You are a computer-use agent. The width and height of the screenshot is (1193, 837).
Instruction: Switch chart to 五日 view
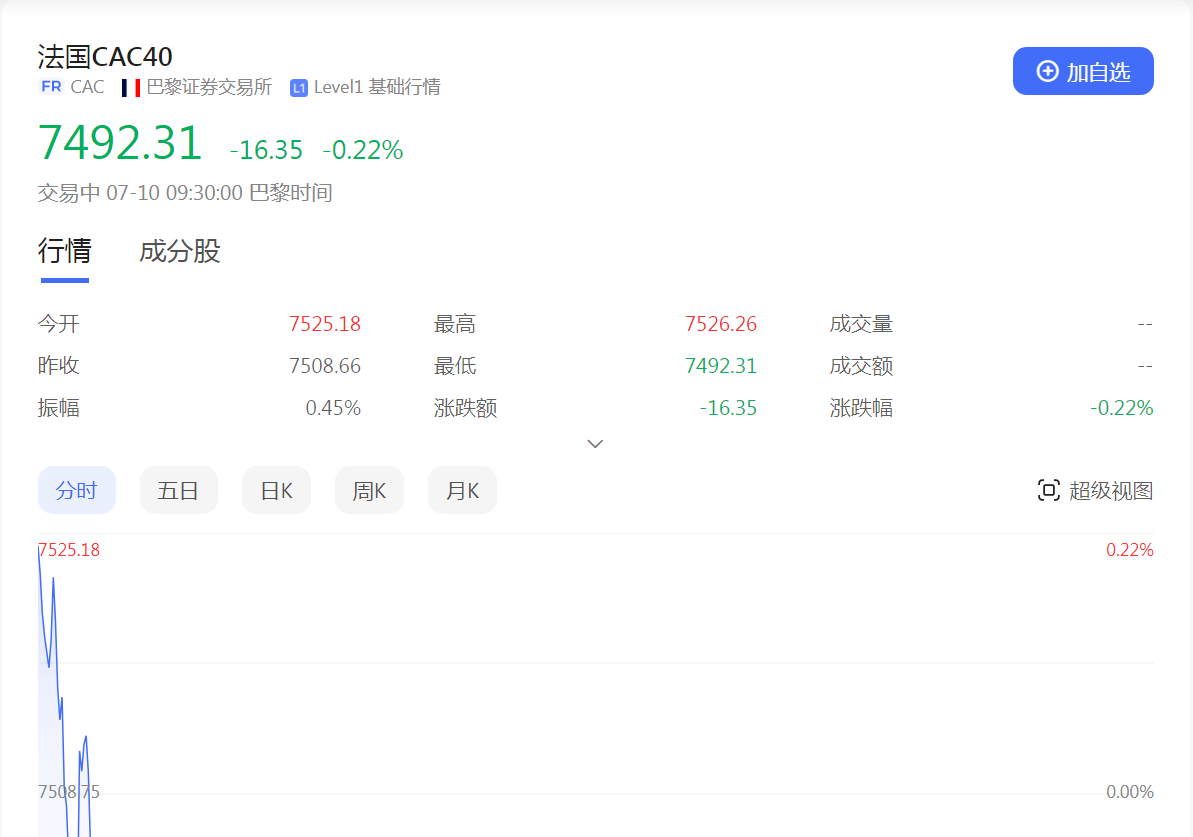click(178, 490)
